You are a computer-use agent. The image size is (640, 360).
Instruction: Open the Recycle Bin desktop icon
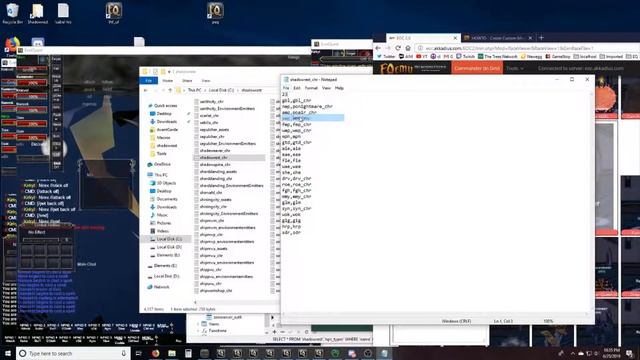12,13
